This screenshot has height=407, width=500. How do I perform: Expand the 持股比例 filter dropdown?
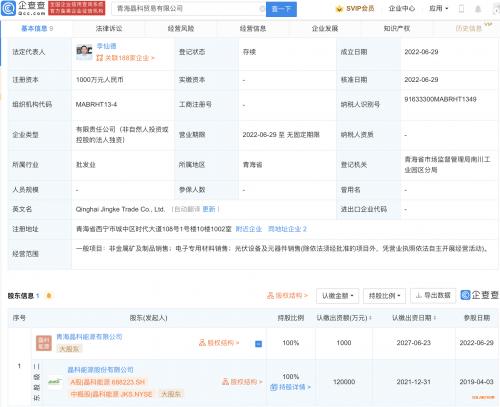click(384, 296)
